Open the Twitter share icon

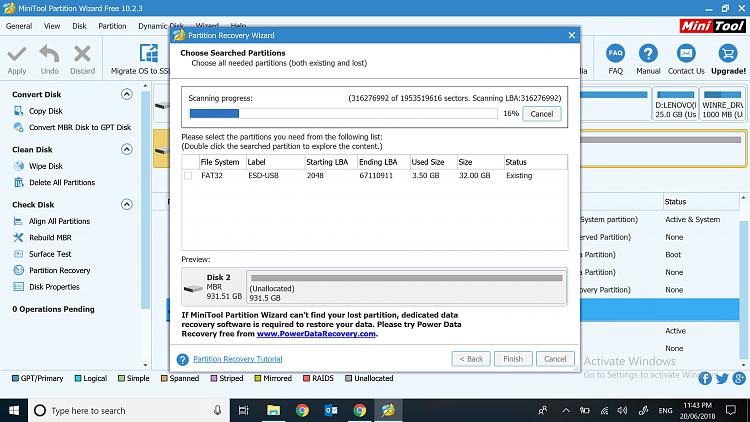tap(722, 378)
